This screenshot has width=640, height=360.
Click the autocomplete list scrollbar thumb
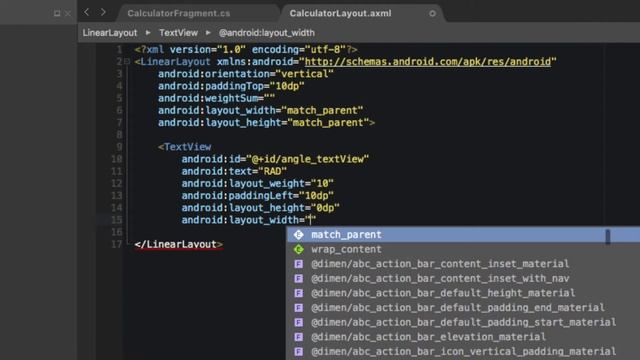click(608, 237)
